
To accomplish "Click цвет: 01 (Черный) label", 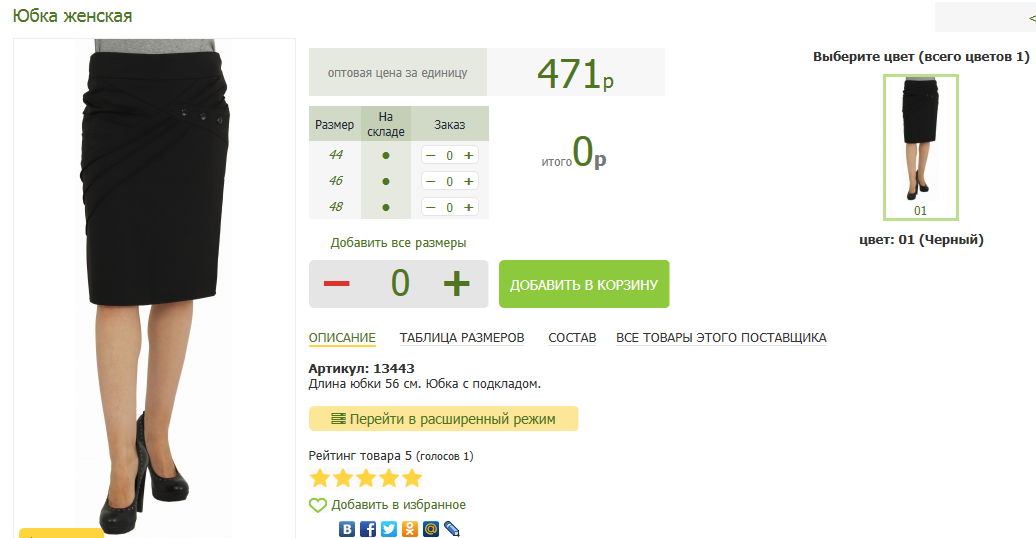I will pyautogui.click(x=921, y=239).
